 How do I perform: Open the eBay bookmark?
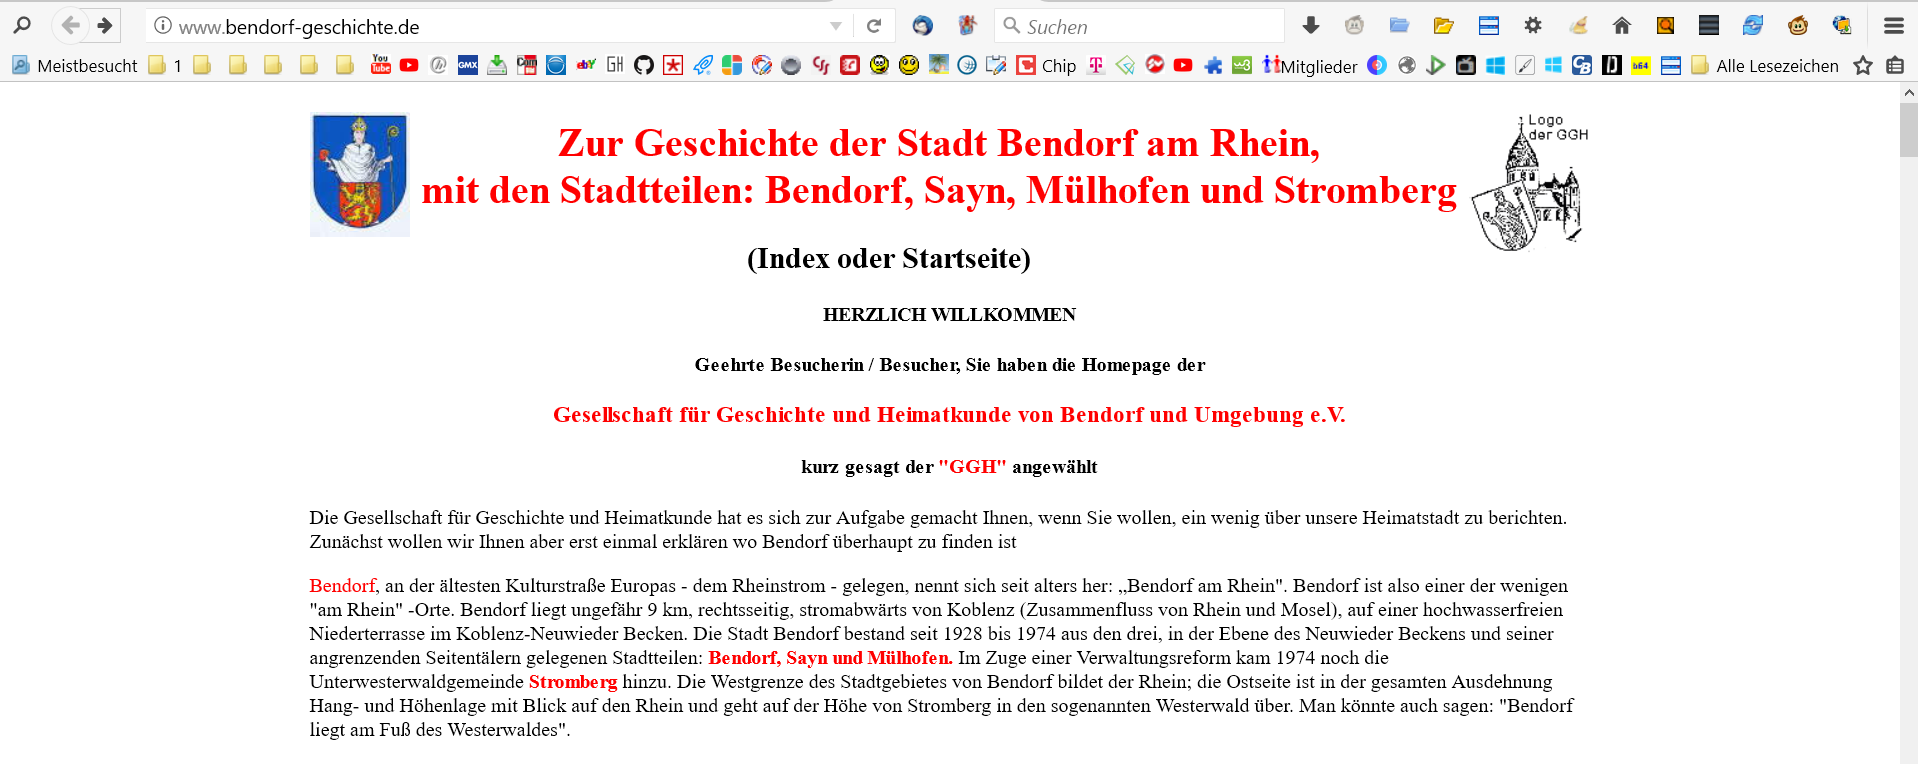tap(586, 65)
